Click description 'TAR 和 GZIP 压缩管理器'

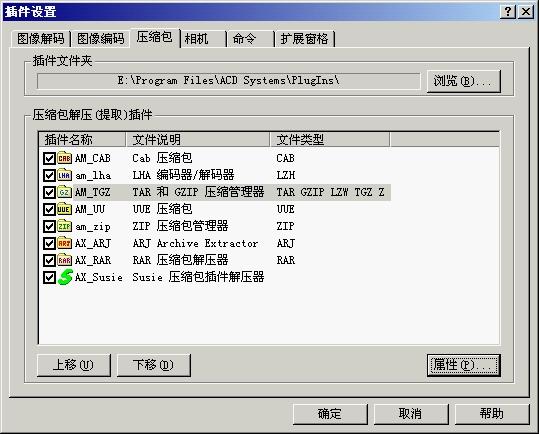[198, 192]
